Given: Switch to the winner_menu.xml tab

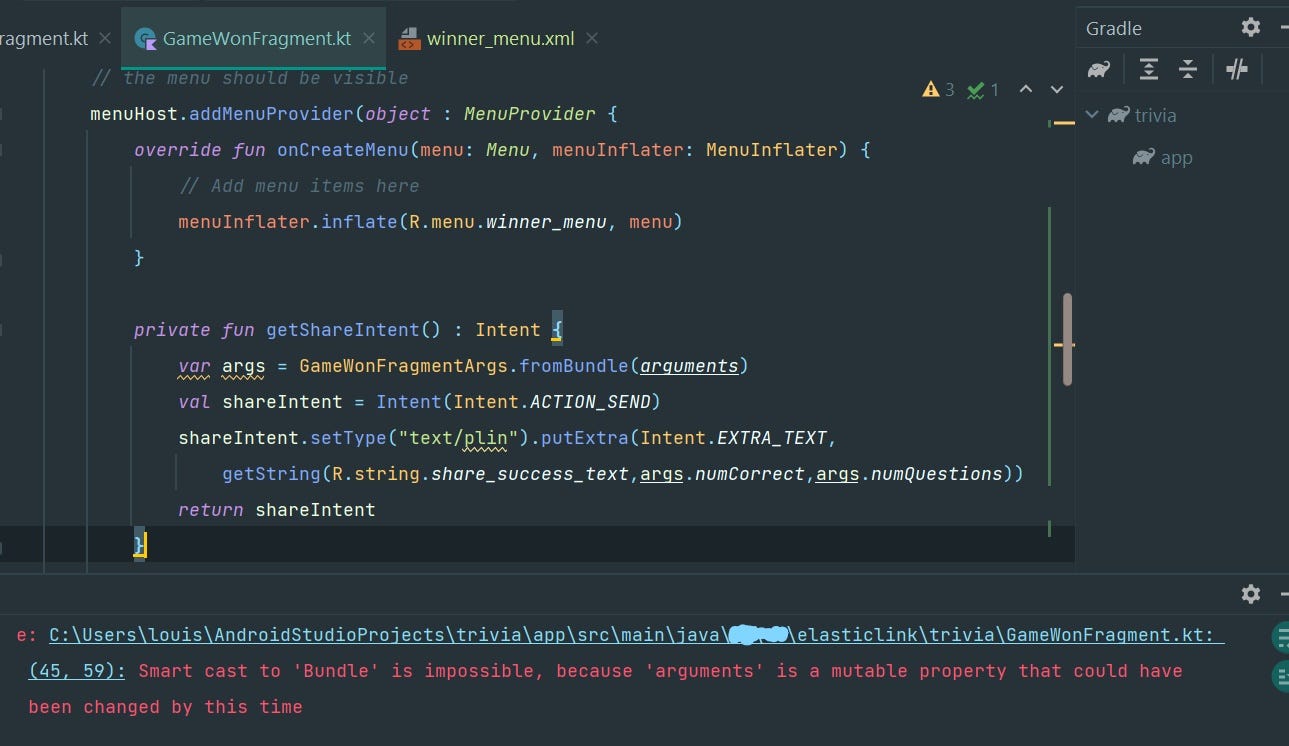Looking at the screenshot, I should [x=499, y=38].
